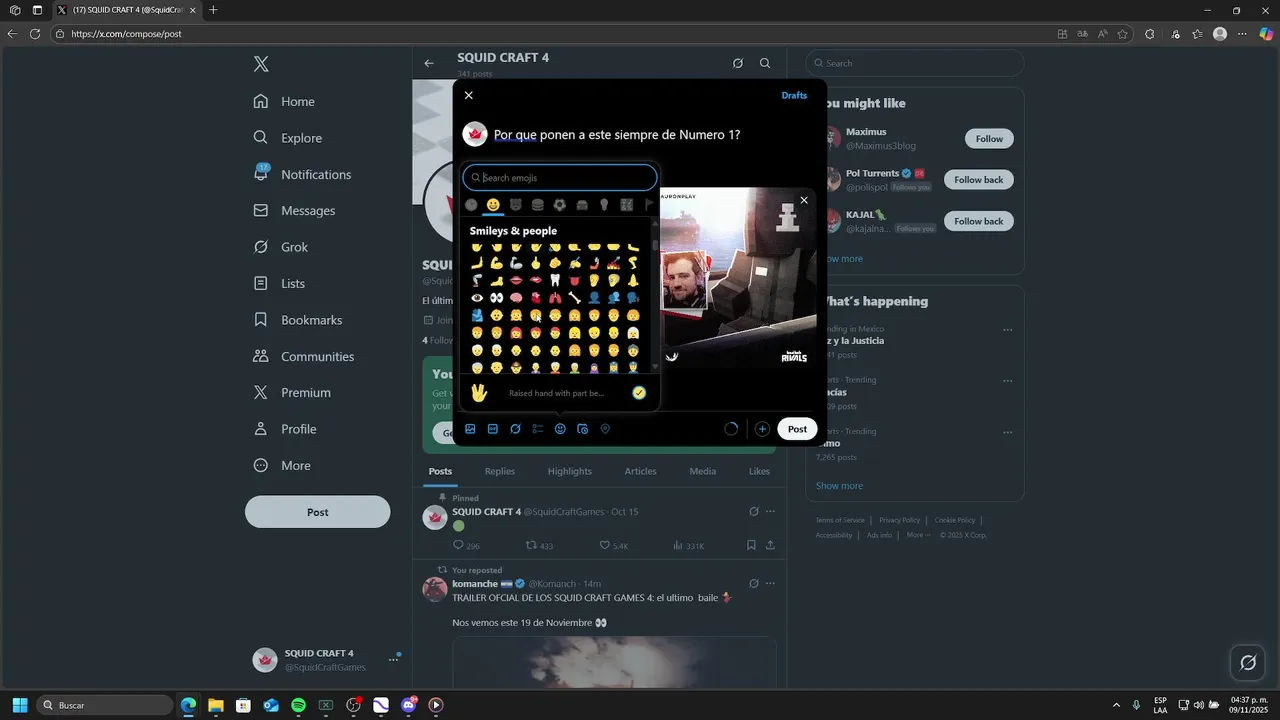Switch to the Replies profile tab
The height and width of the screenshot is (720, 1280).
[x=500, y=471]
